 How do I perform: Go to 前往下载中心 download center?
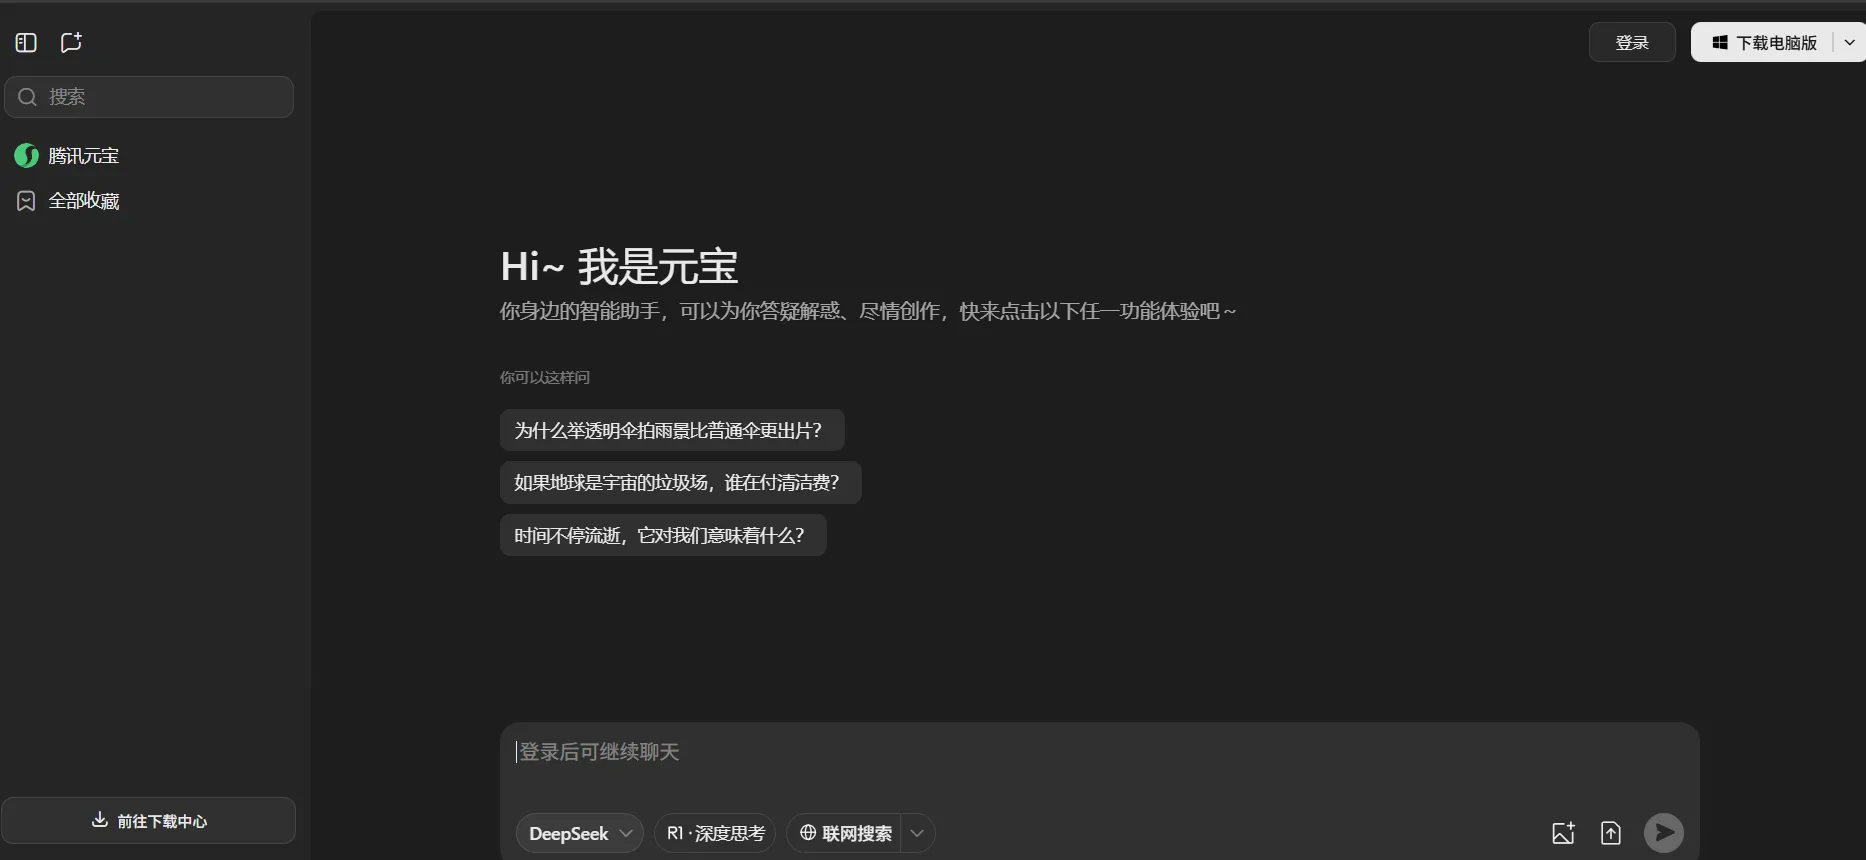(x=149, y=821)
